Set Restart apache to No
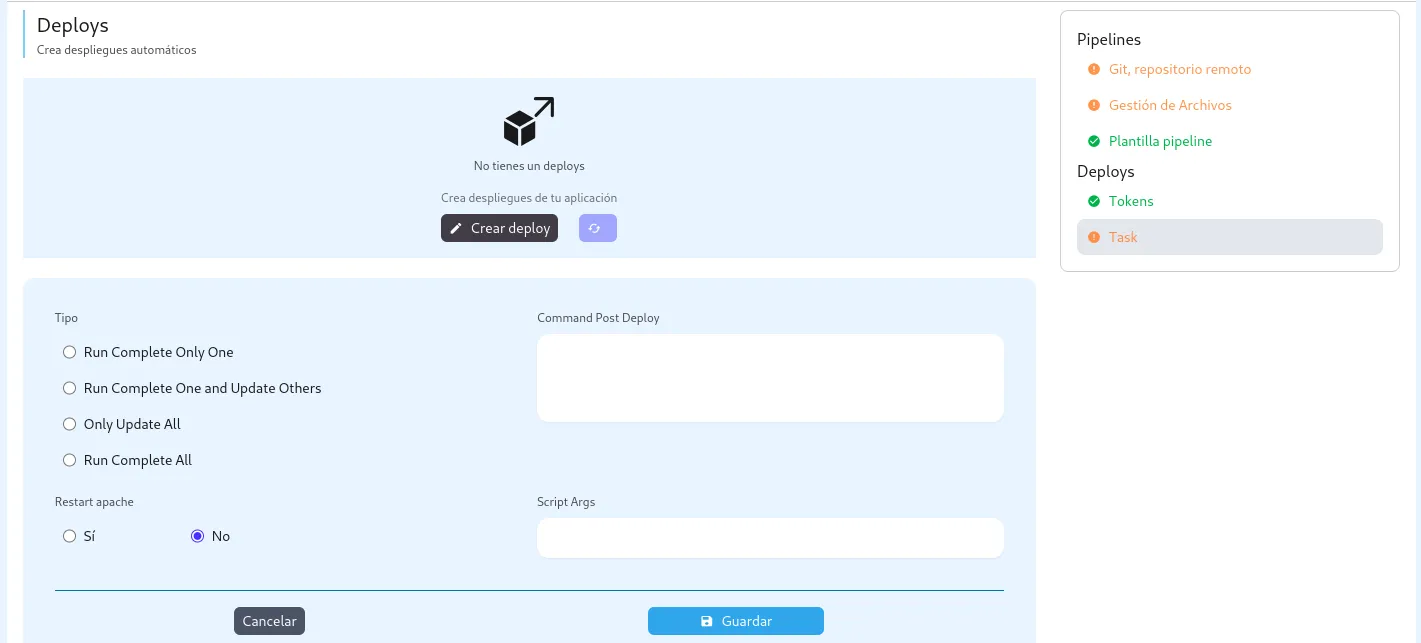Screen dimensions: 1421x643 (x=197, y=536)
